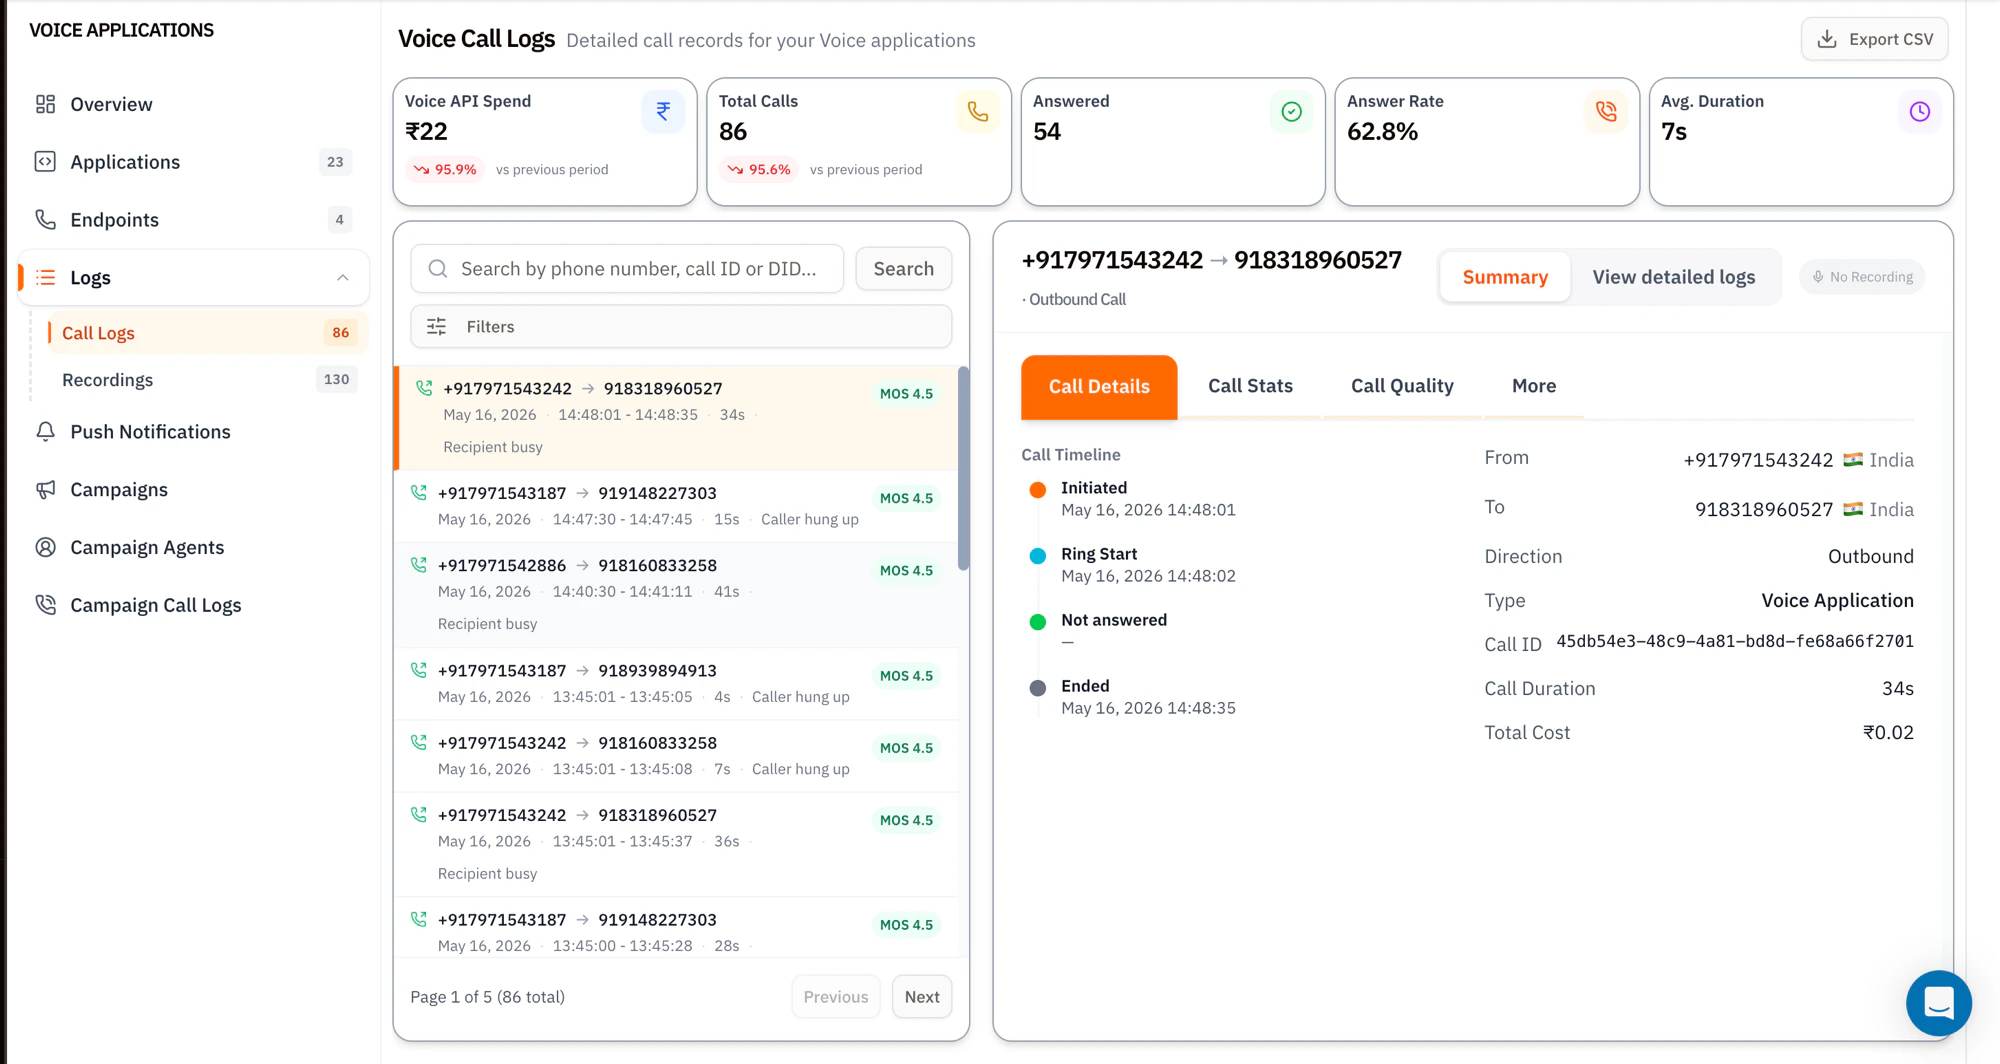Click the magnifier icon in search box
This screenshot has height=1064, width=2000.
(x=438, y=269)
